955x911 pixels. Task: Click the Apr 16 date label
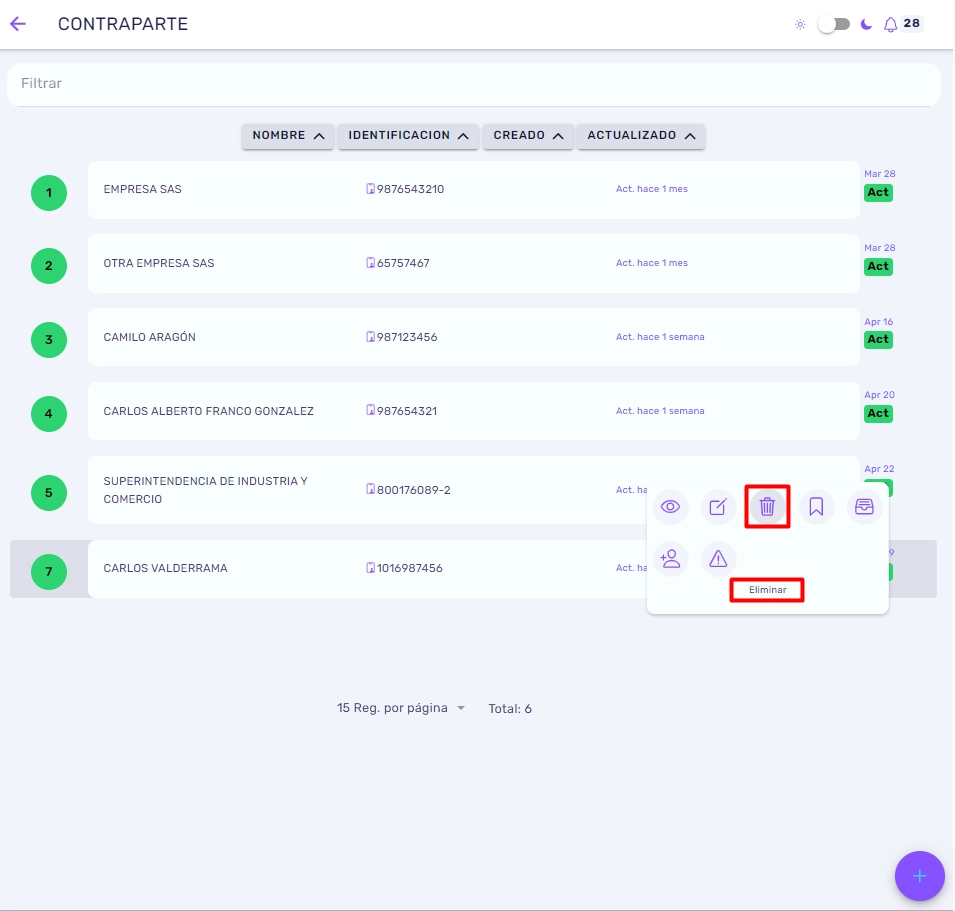pos(878,322)
